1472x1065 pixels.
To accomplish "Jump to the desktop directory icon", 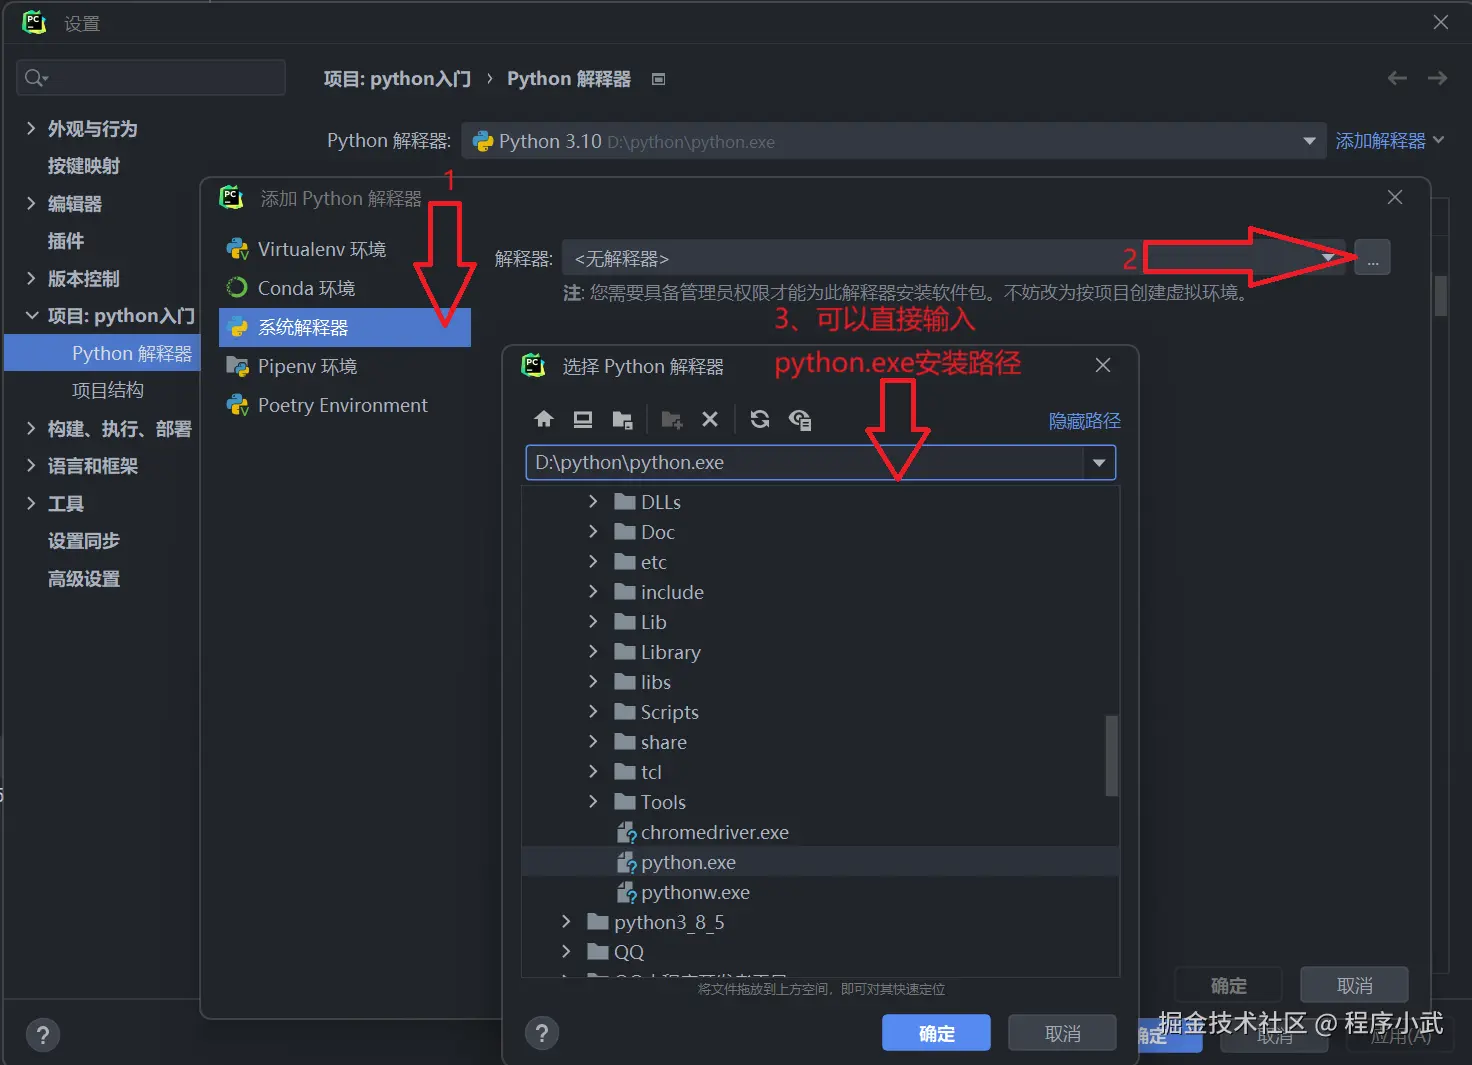I will click(583, 420).
